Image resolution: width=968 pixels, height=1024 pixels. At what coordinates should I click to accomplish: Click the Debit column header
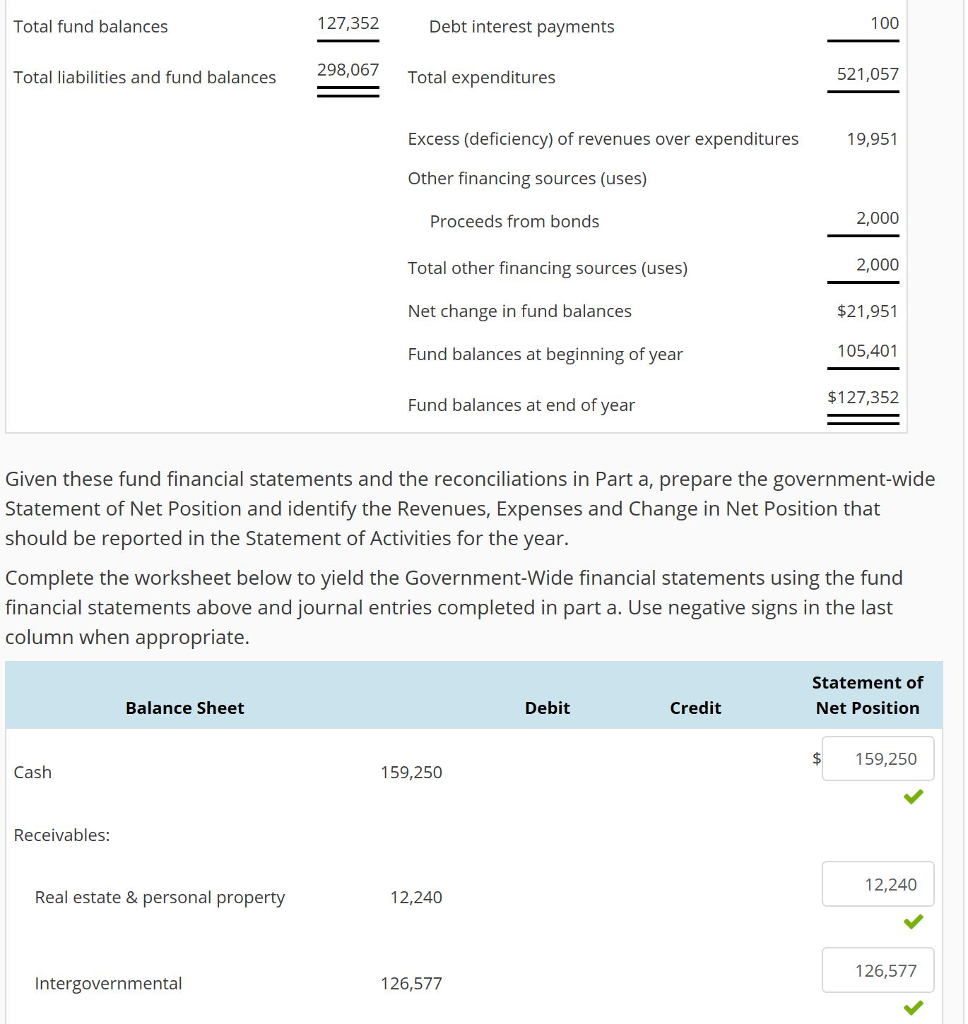[x=547, y=708]
